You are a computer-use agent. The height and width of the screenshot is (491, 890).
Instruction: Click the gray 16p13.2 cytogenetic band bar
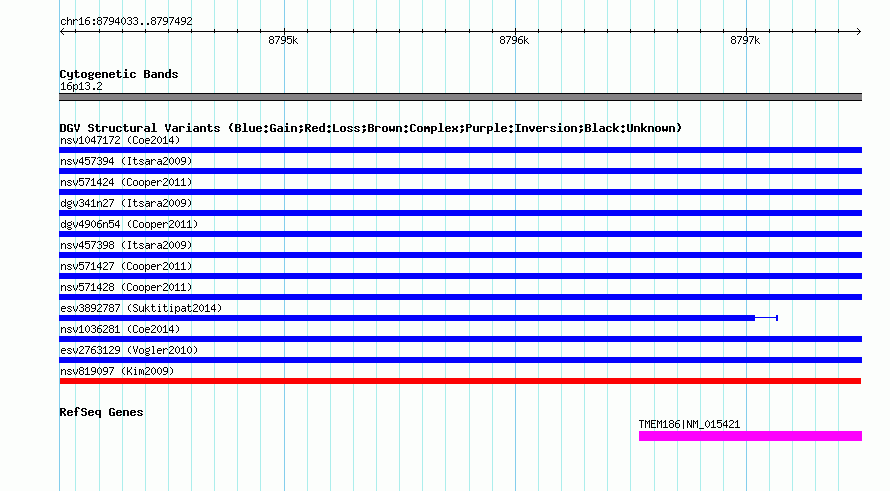[x=460, y=97]
